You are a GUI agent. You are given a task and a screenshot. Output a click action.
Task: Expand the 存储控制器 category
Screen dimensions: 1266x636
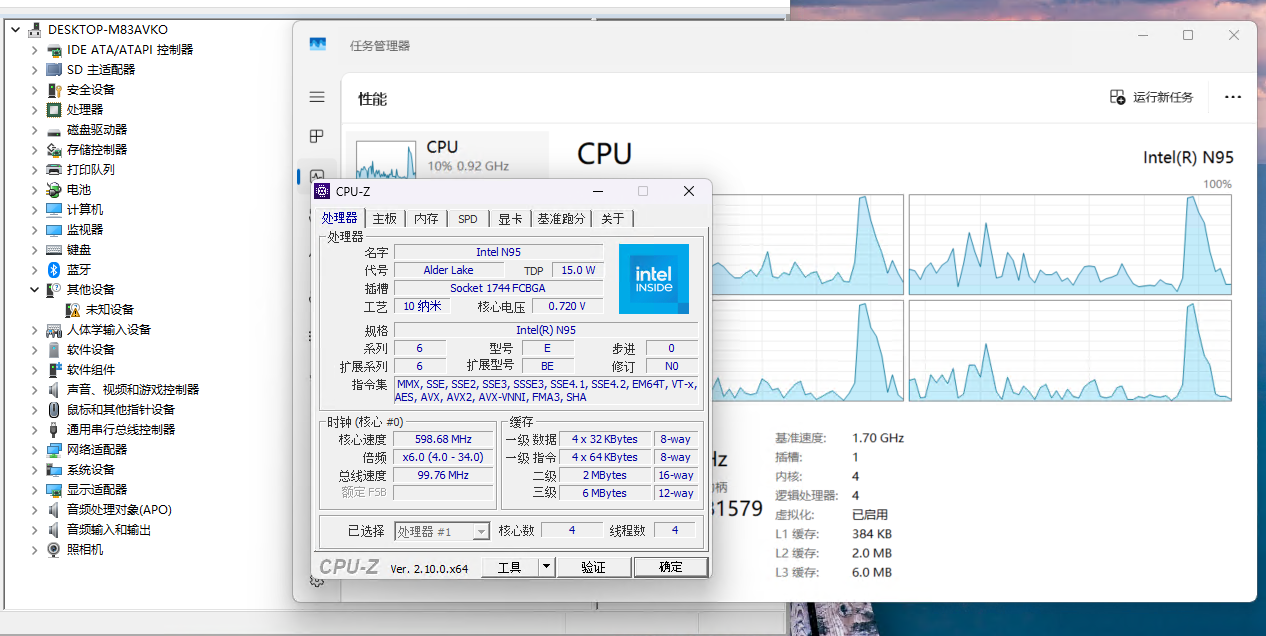click(x=34, y=149)
